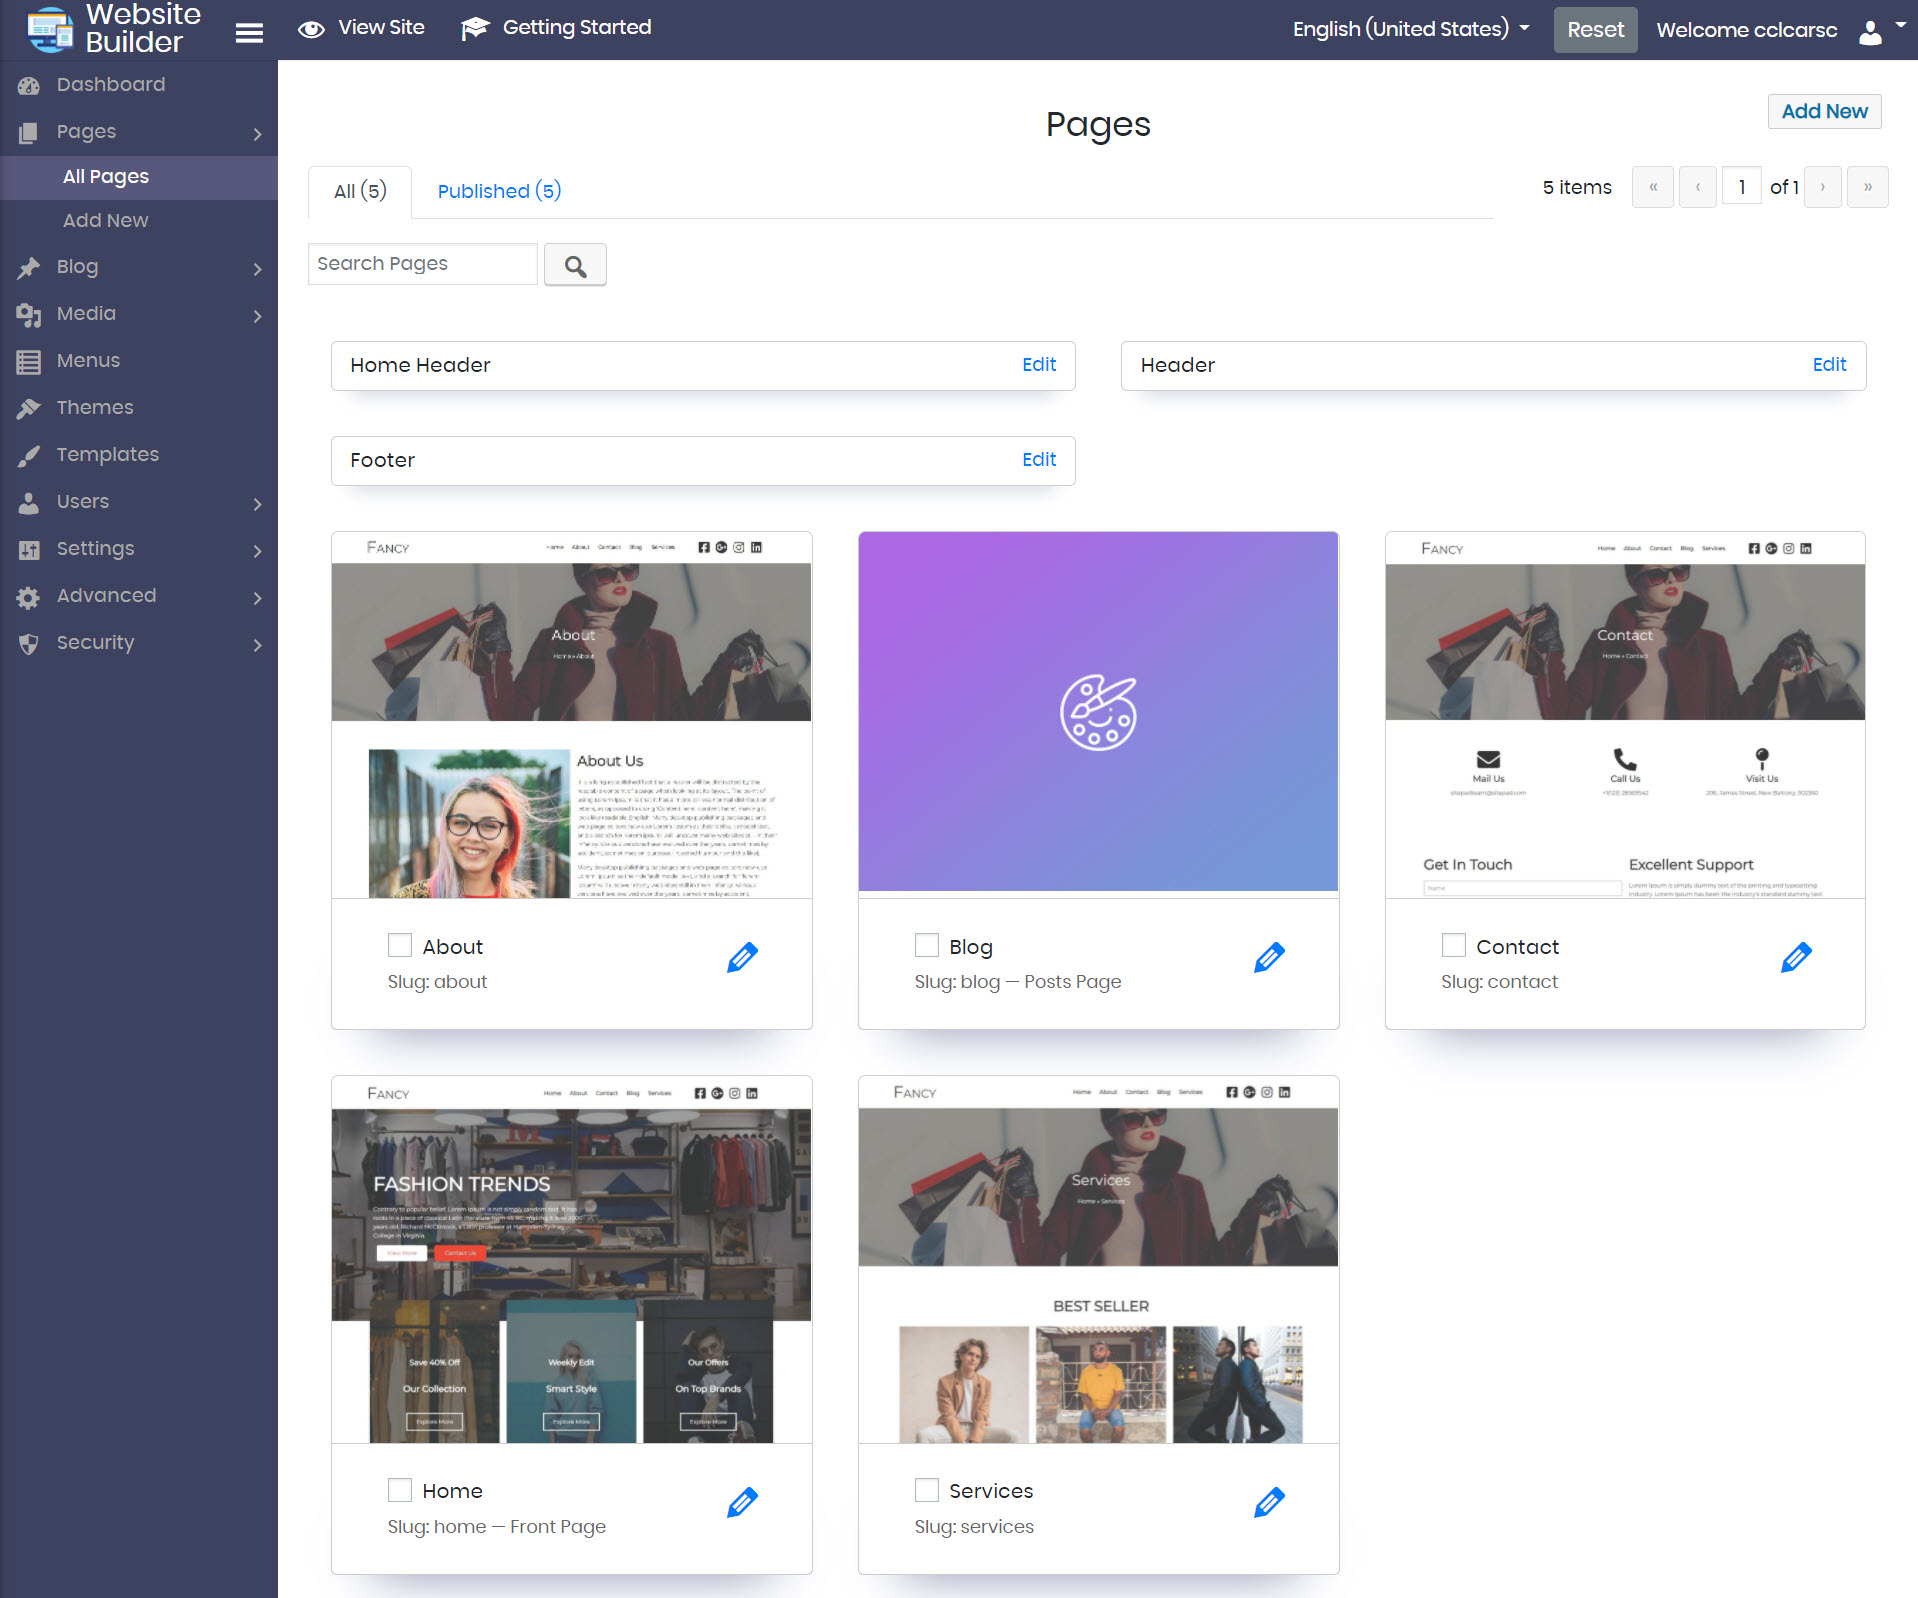Click the Add New button
1918x1598 pixels.
(x=1824, y=112)
